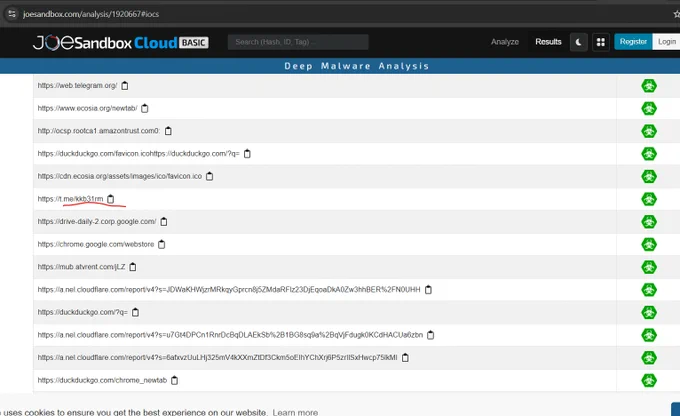This screenshot has width=680, height=416.
Task: Click green reputation icon for web.telegram.org row
Action: (x=649, y=86)
